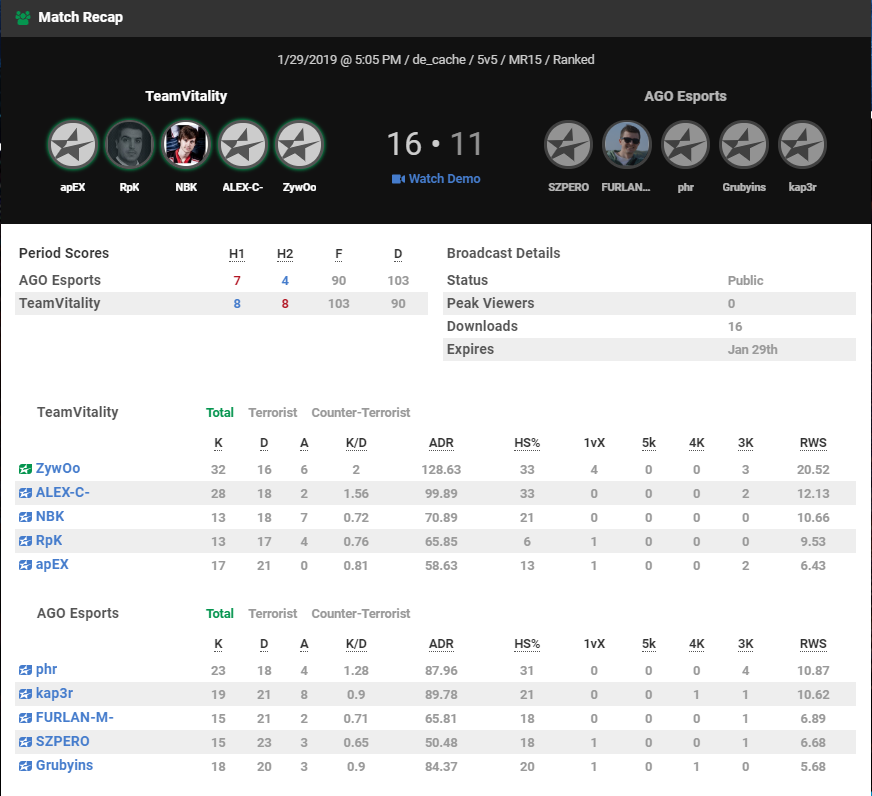Viewport: 872px width, 796px height.
Task: Click the 16 • 11 final score
Action: point(435,144)
